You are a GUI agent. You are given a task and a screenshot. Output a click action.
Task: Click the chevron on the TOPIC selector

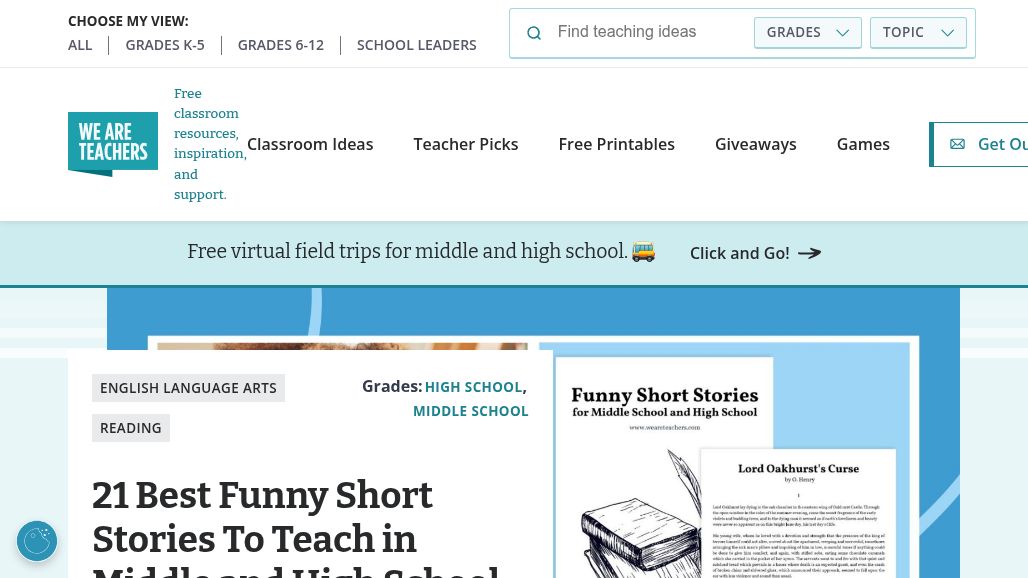[947, 32]
